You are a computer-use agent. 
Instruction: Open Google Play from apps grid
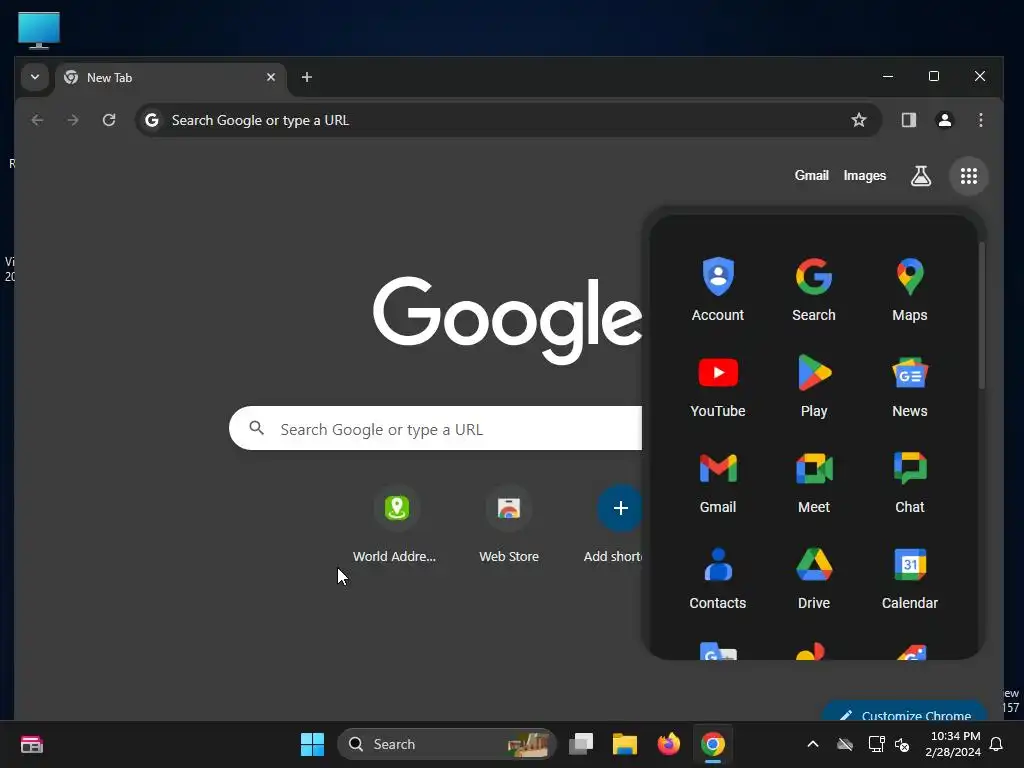tap(814, 385)
